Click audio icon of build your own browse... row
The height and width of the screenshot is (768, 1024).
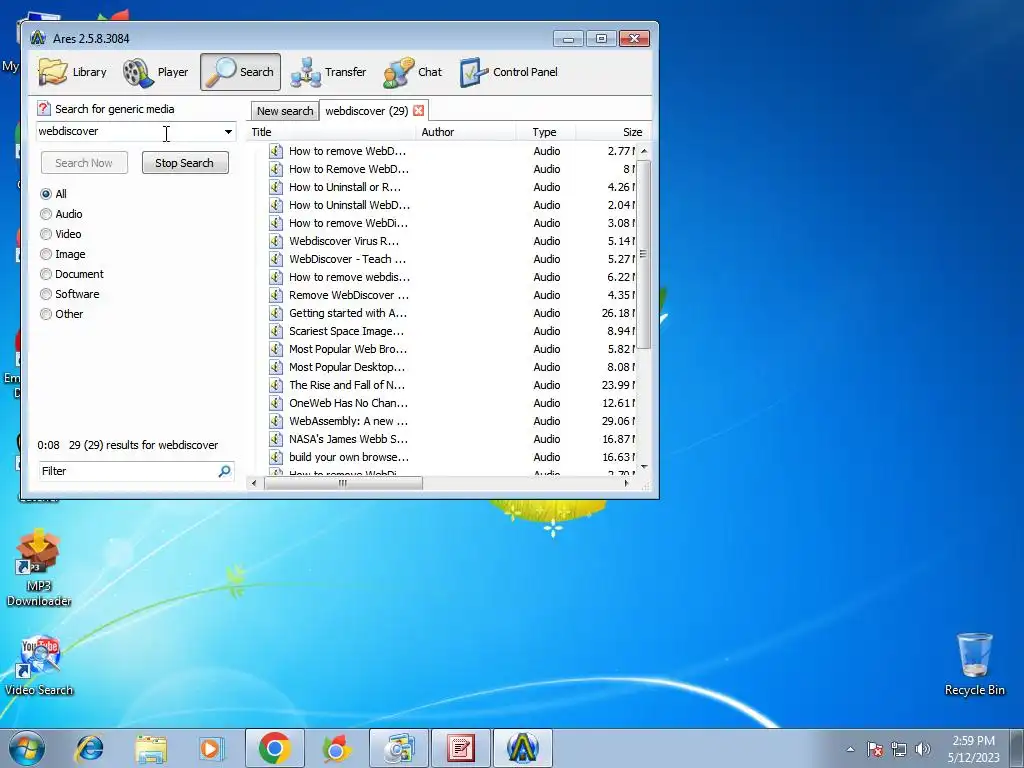coord(276,457)
